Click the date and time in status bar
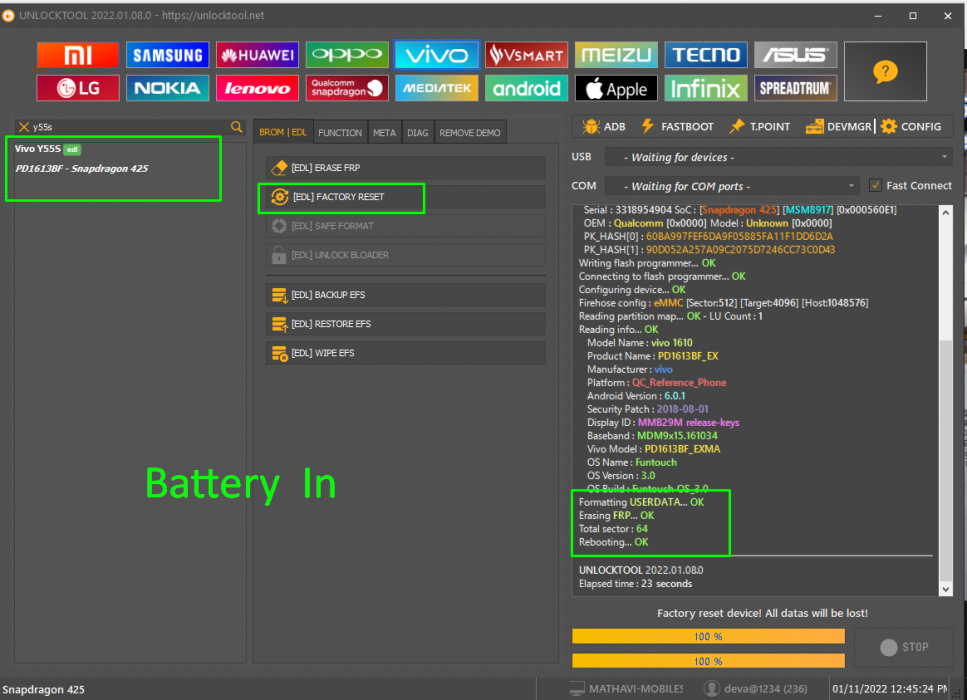 pyautogui.click(x=889, y=689)
